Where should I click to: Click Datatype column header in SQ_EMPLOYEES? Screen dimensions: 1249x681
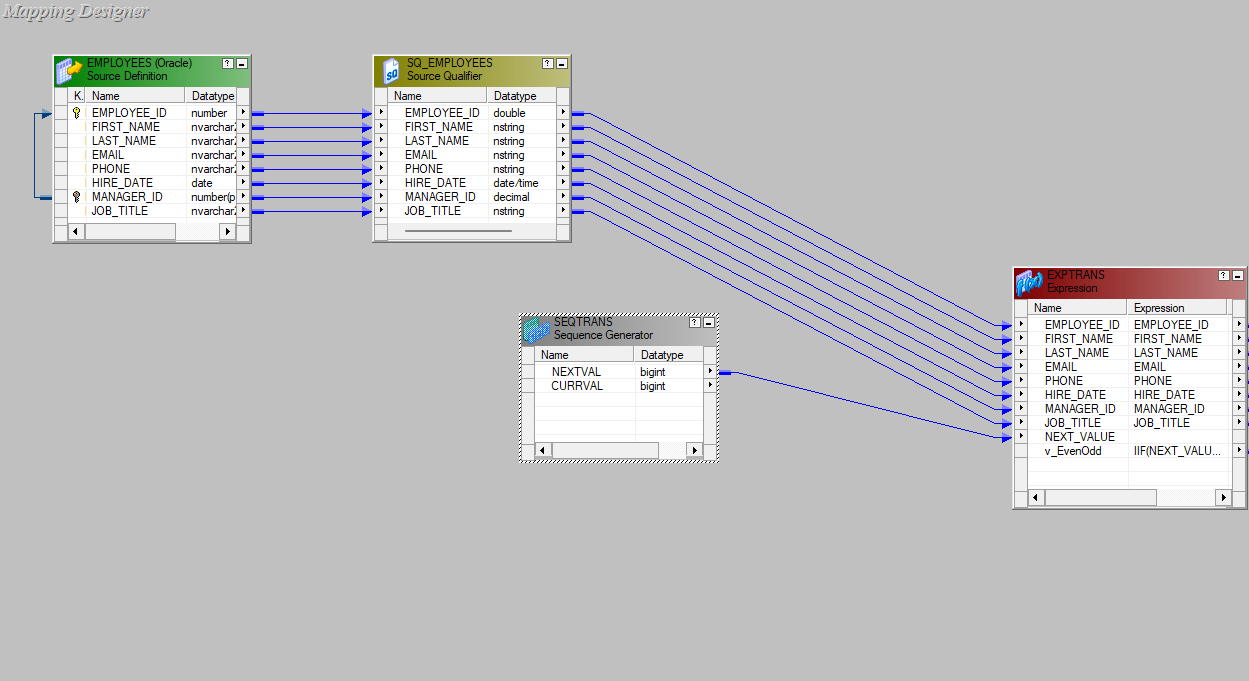click(521, 96)
